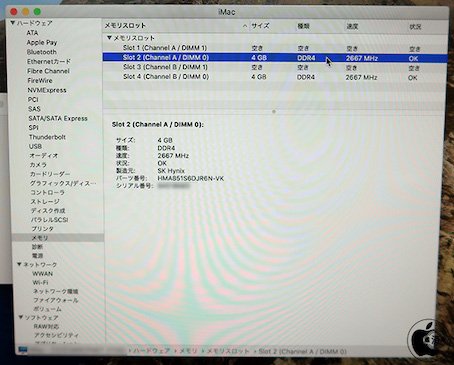Select the Slot 4 (Channel B / DIMM 0) row
Screen dimensions: 454x365
pyautogui.click(x=275, y=77)
